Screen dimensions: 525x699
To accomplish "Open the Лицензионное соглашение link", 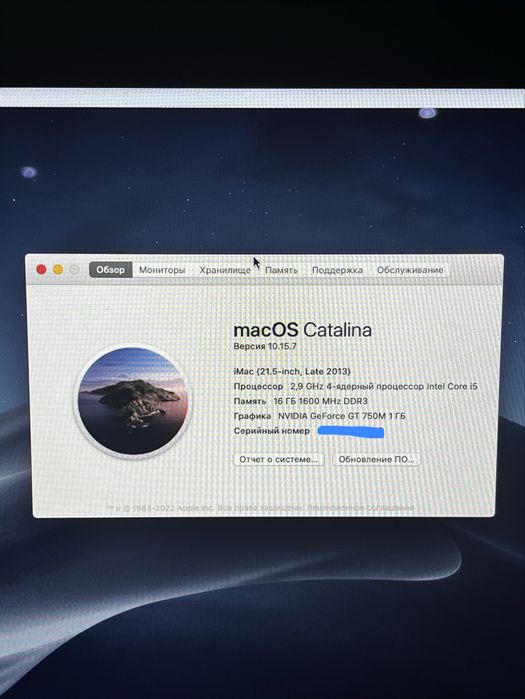I will click(361, 508).
